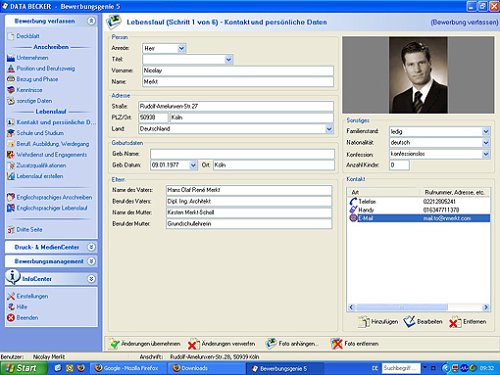Viewport: 500px width, 375px height.
Task: Select the Telefon contact row
Action: click(x=419, y=201)
